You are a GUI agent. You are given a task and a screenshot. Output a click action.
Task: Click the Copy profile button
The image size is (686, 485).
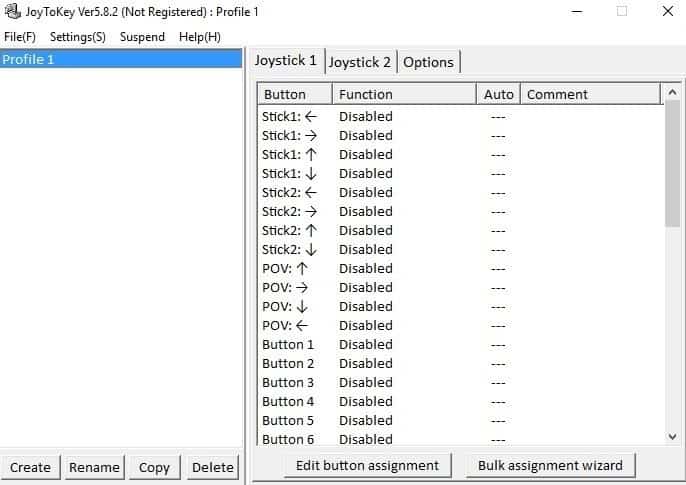pyautogui.click(x=154, y=468)
